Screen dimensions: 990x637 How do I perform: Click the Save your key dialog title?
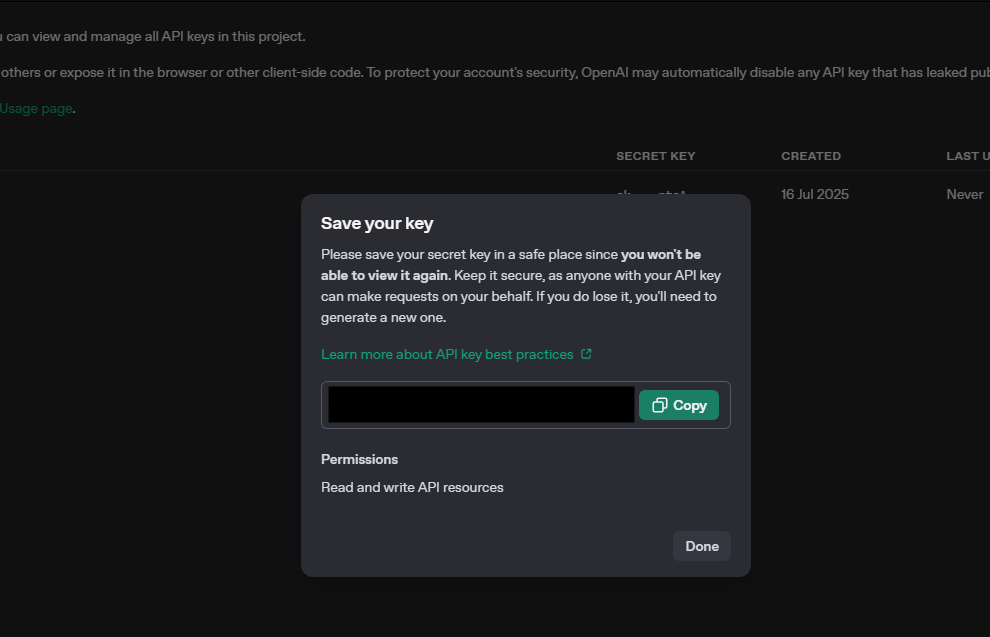(x=377, y=223)
